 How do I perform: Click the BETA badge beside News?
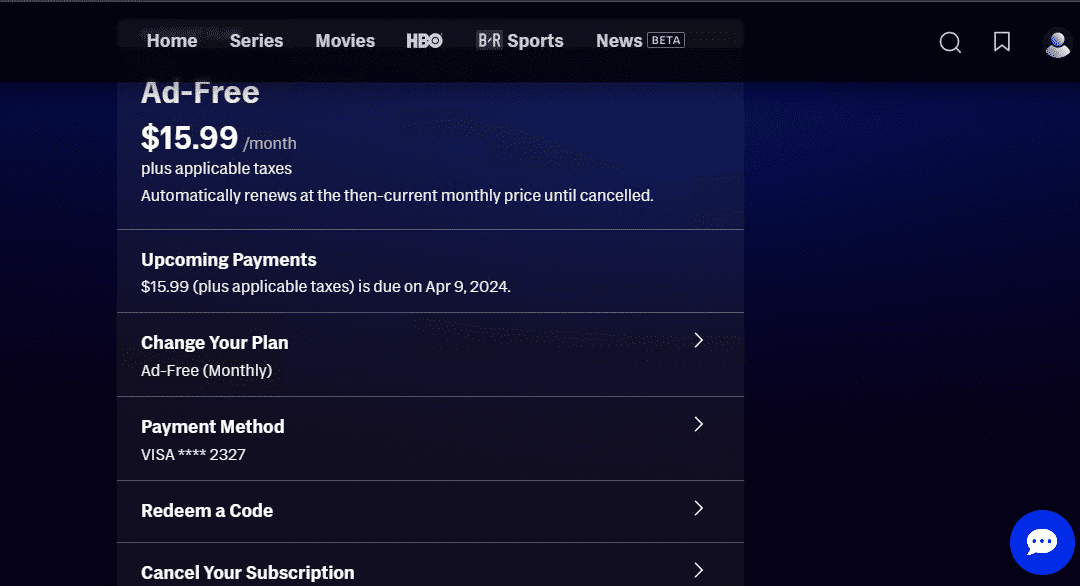click(665, 40)
